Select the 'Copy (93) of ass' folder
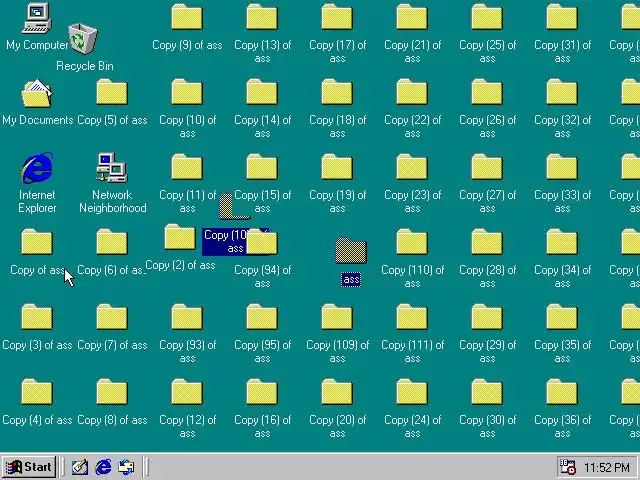The width and height of the screenshot is (640, 480). [x=187, y=318]
